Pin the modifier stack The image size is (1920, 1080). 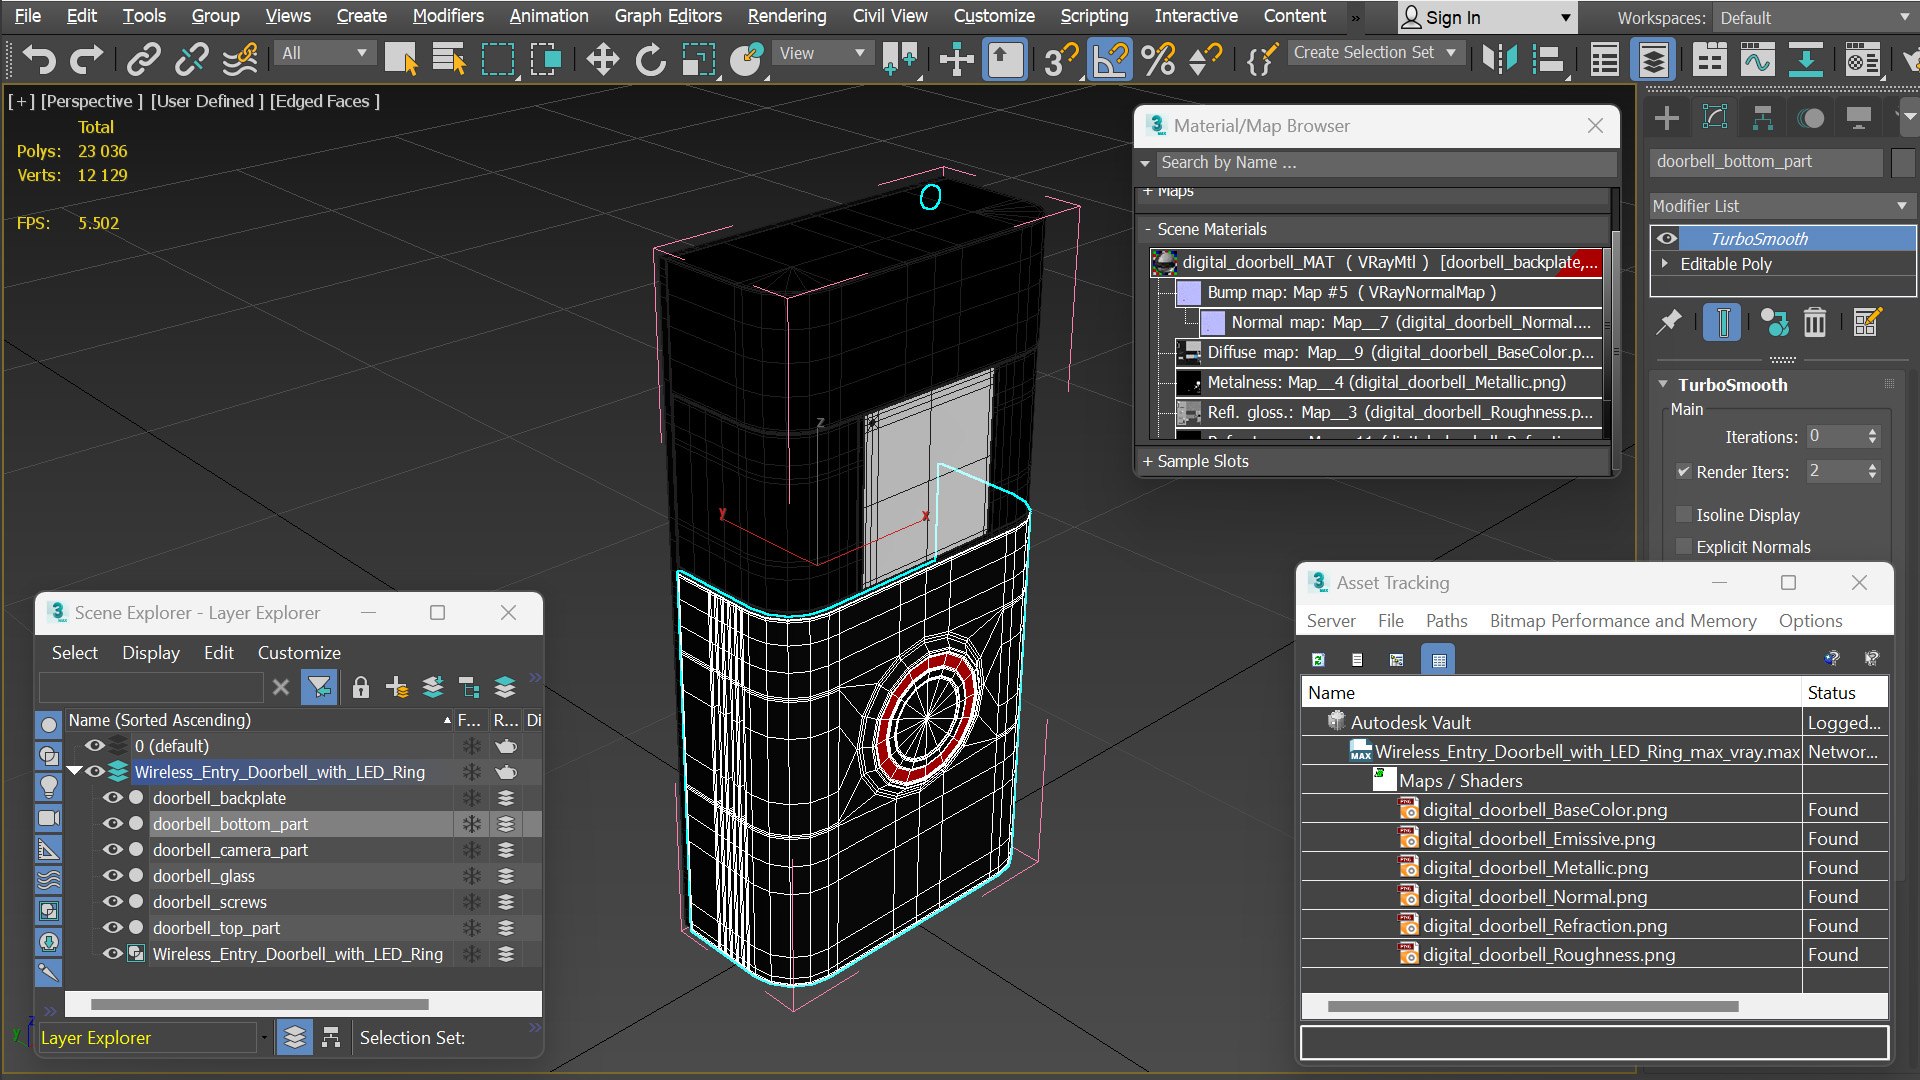tap(1669, 322)
